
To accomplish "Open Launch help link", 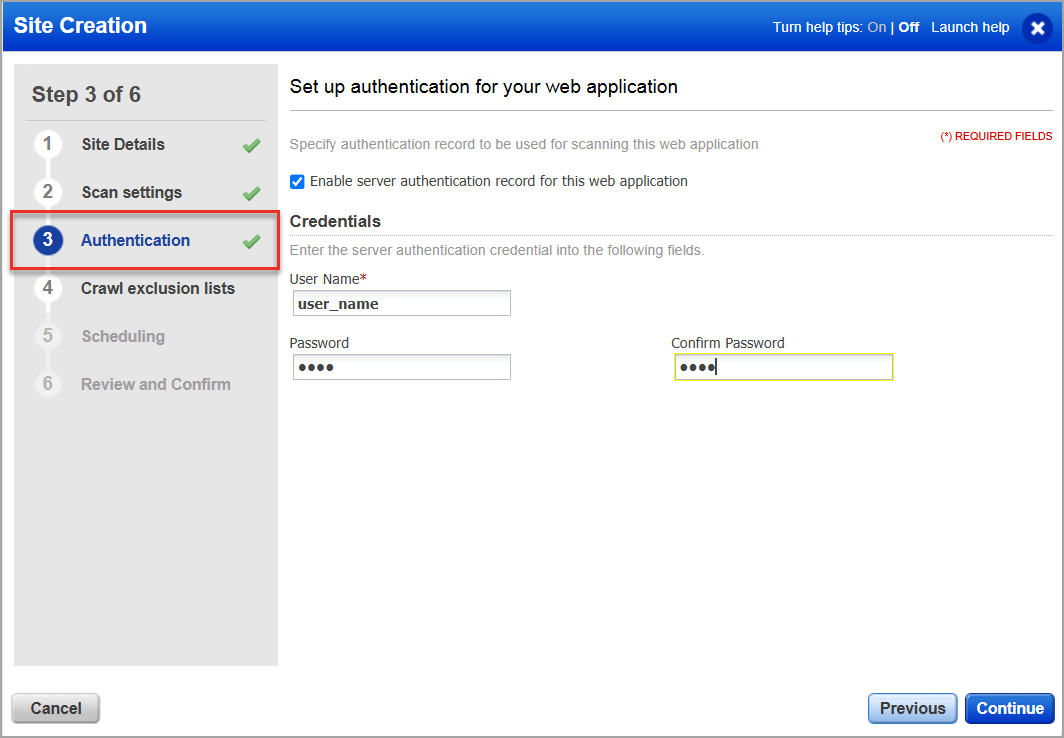I will 970,27.
